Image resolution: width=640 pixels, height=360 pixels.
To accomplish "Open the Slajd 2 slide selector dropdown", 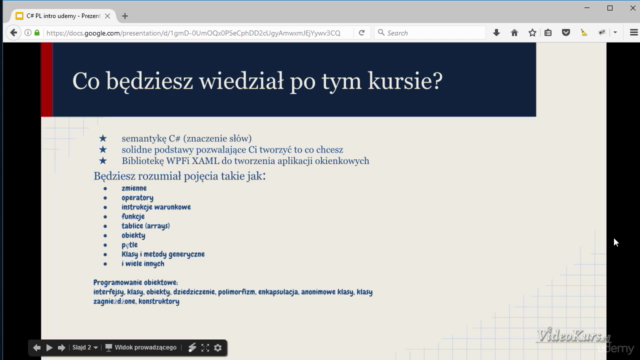I will click(85, 348).
